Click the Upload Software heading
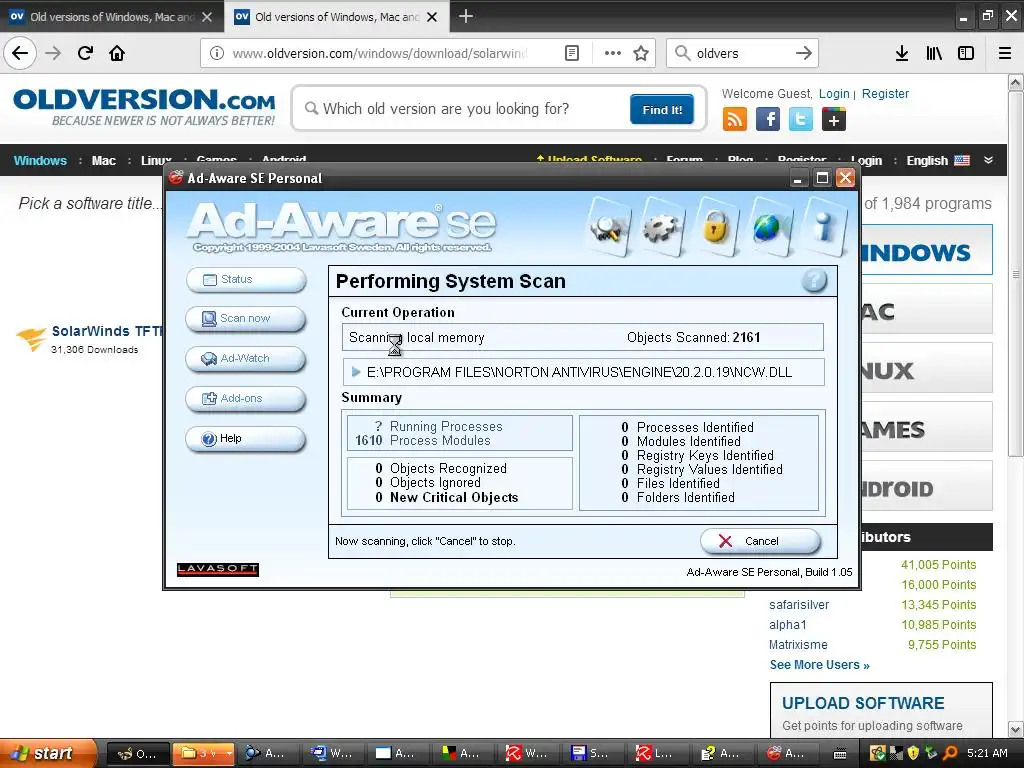This screenshot has width=1024, height=768. [863, 703]
